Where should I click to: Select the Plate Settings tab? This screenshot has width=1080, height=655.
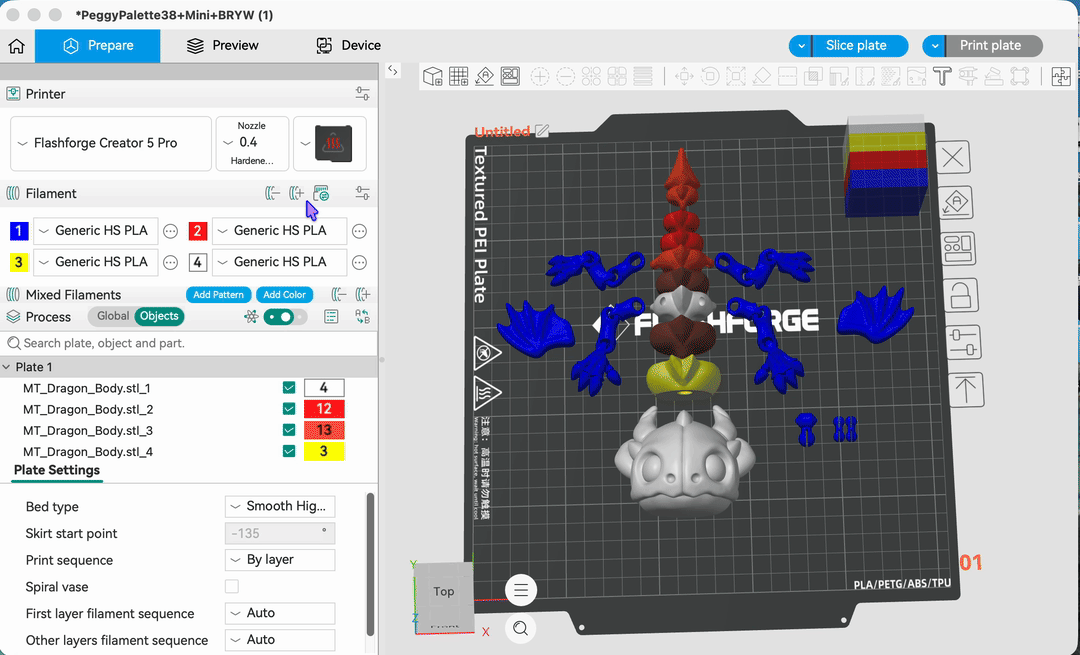tap(57, 470)
